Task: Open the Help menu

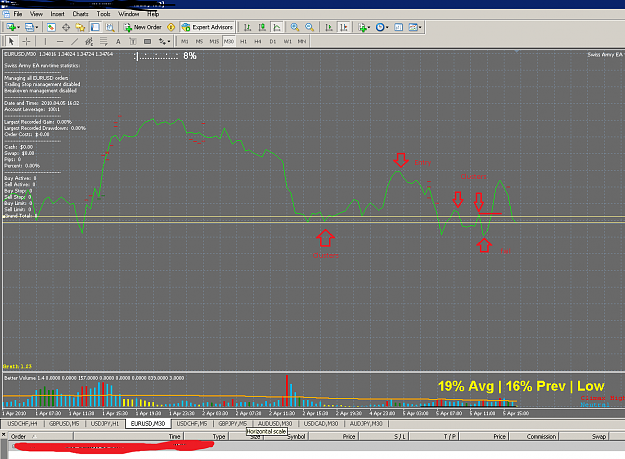Action: 153,14
